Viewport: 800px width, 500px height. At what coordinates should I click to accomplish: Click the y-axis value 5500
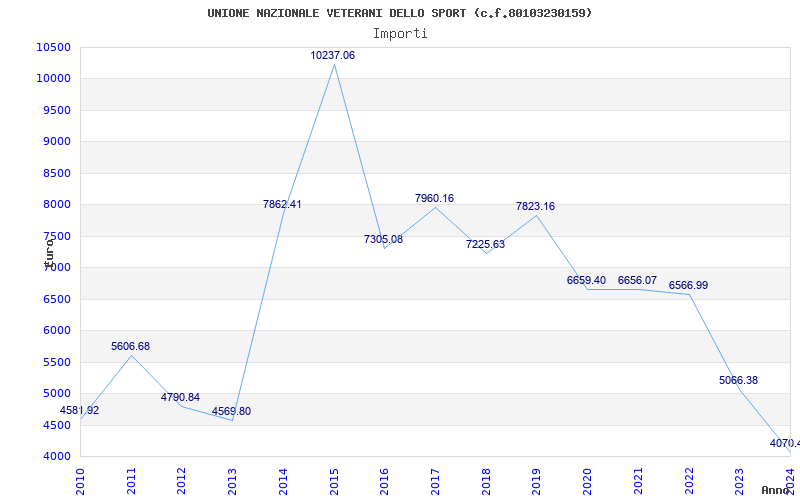coord(56,362)
